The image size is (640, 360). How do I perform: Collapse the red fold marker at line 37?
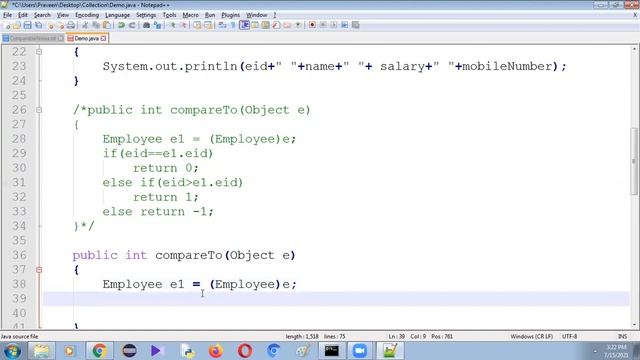click(x=39, y=270)
